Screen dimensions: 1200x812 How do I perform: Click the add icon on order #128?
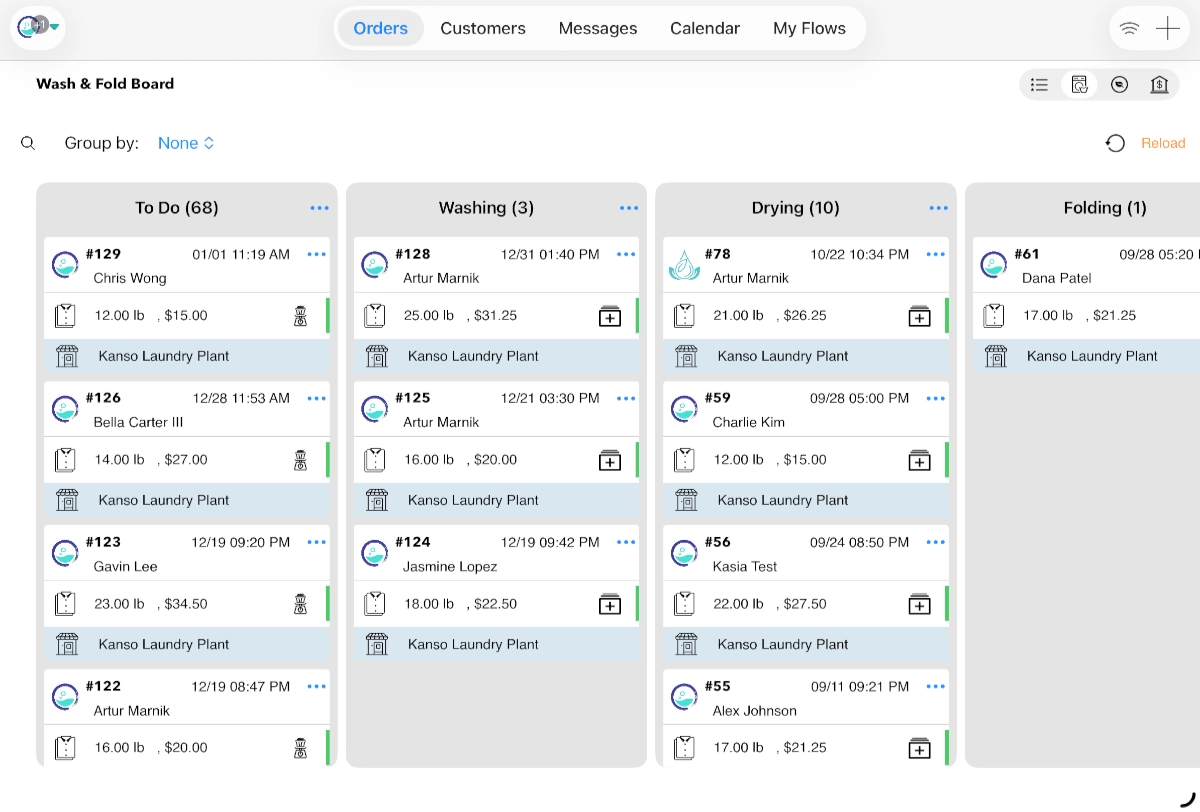tap(609, 315)
